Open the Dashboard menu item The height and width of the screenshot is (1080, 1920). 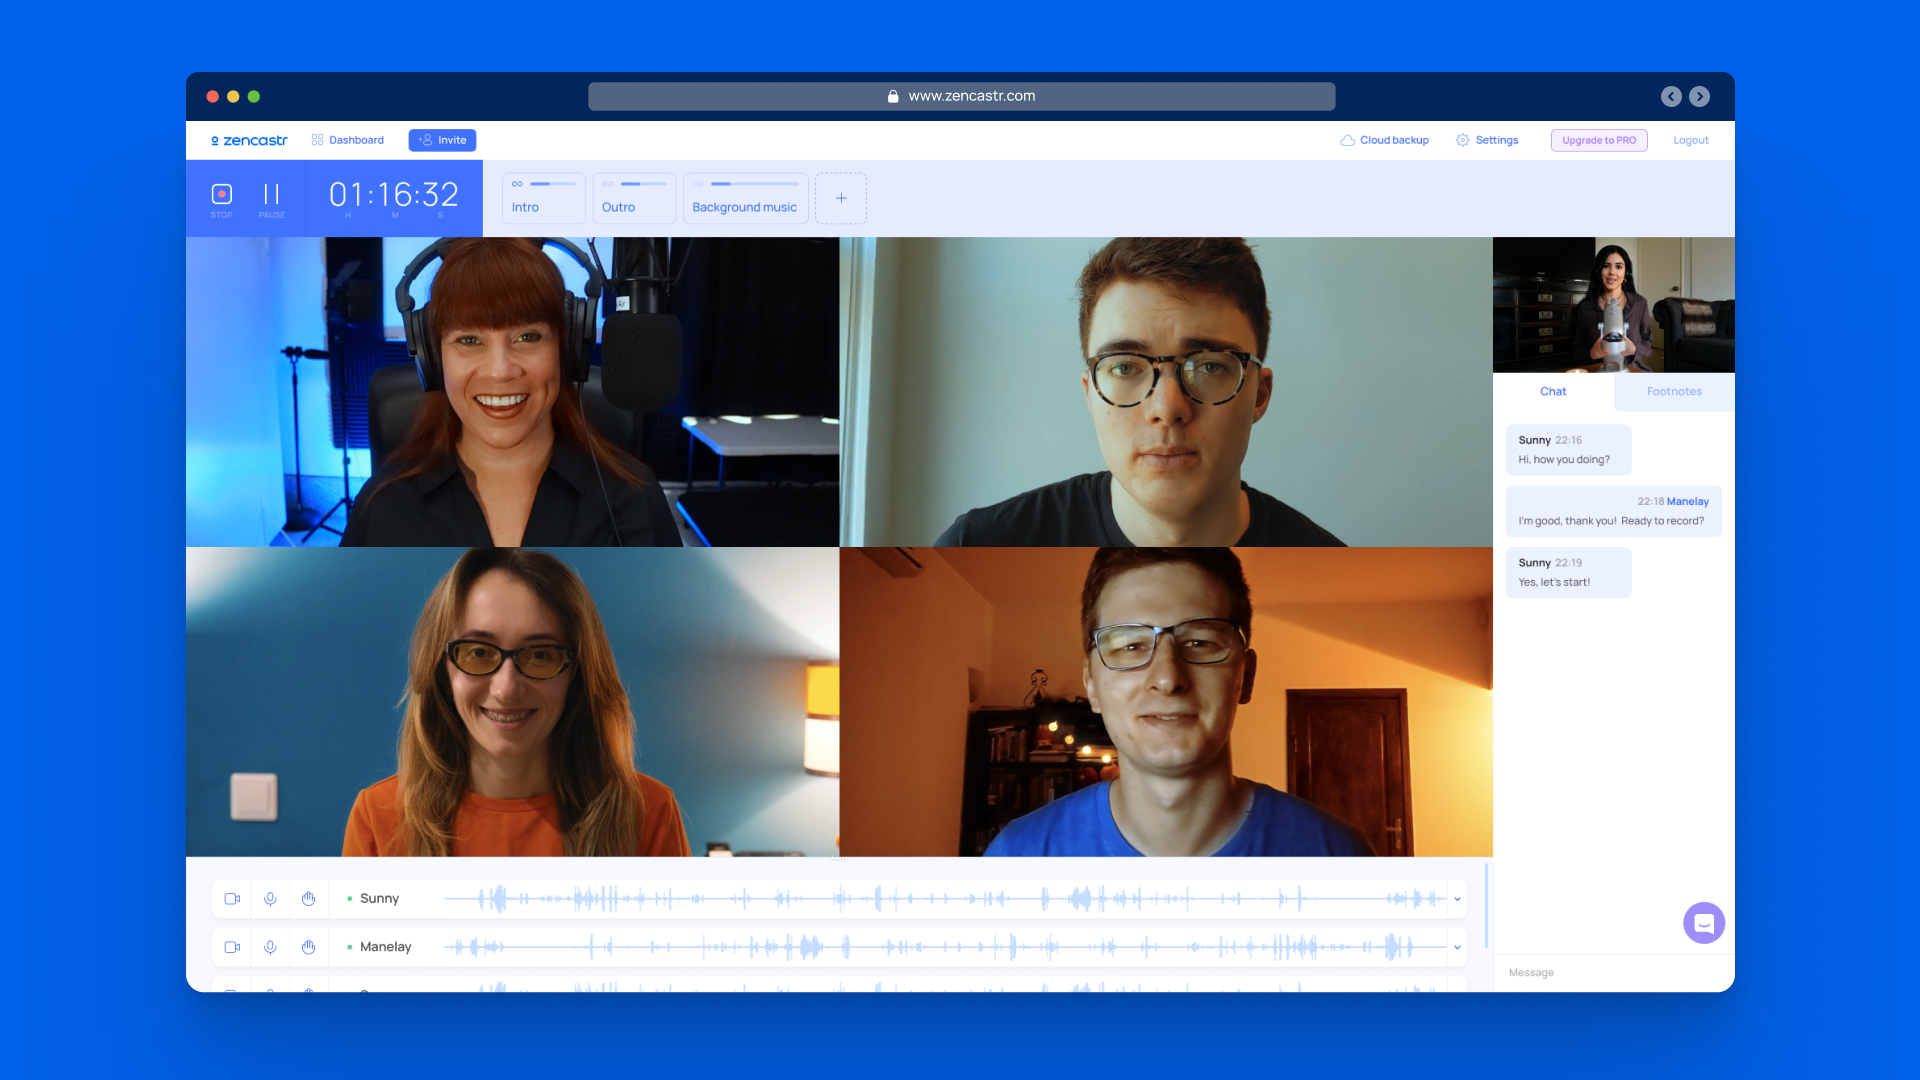coord(348,140)
